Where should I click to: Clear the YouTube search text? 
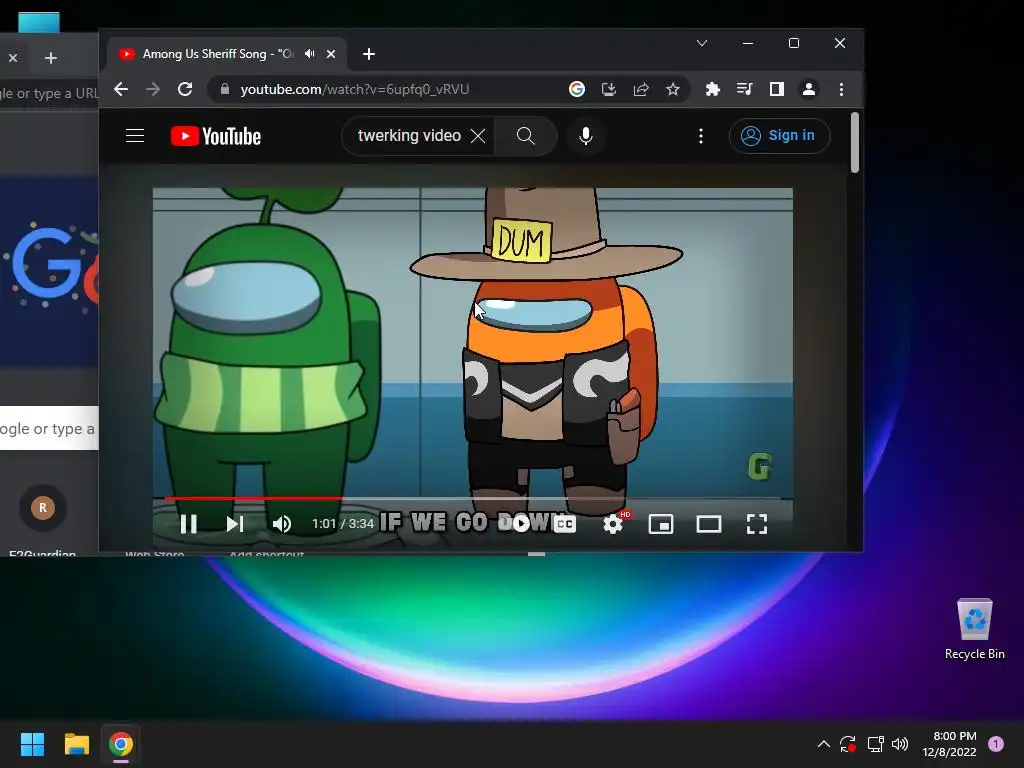[478, 136]
